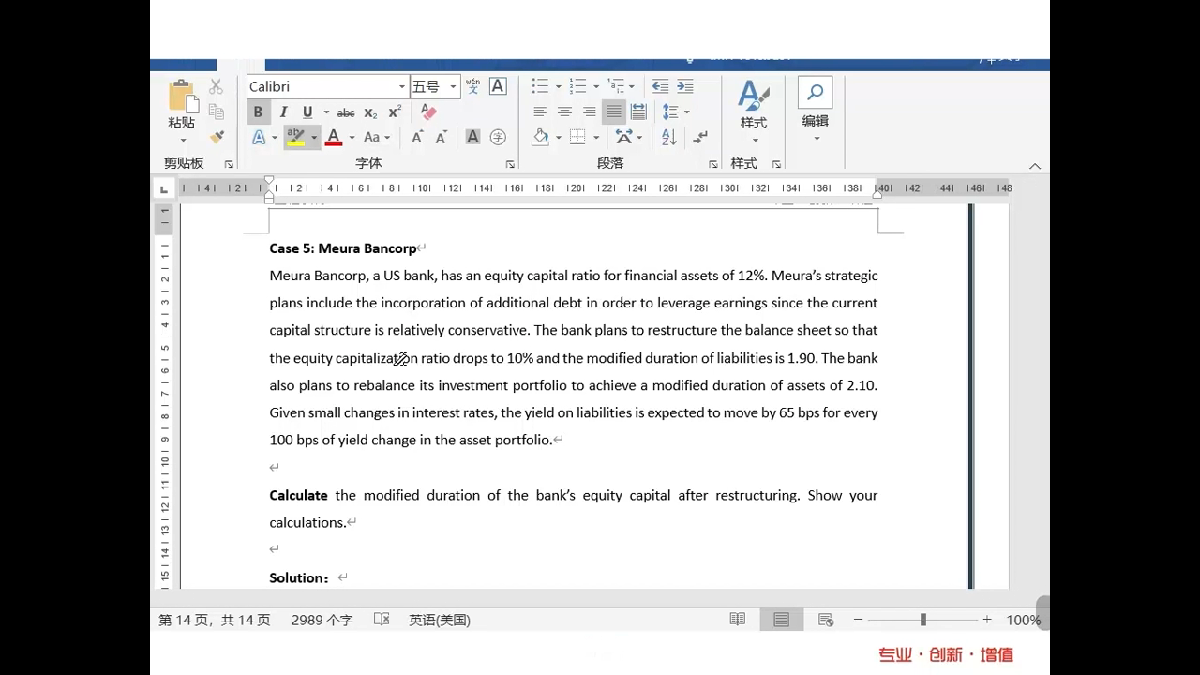Click the Grow Font icon

417,137
